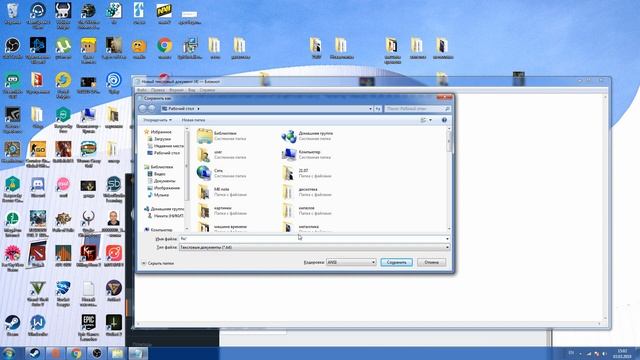Select the Libraries header in the sidebar

point(158,167)
